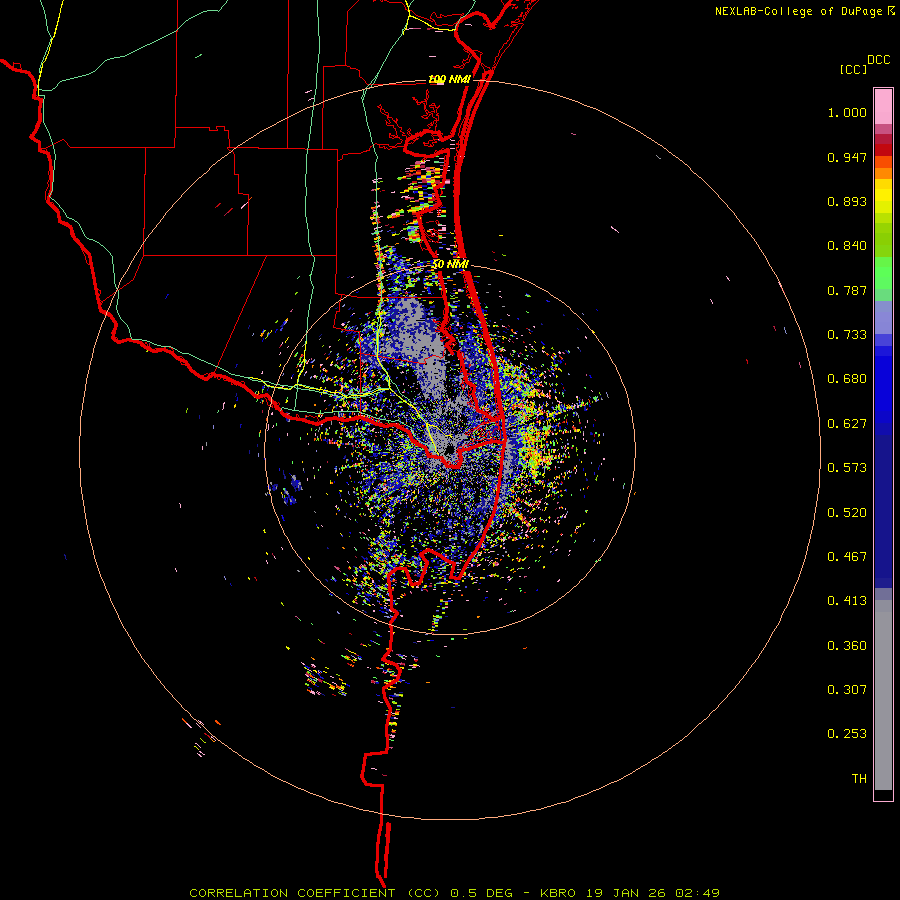900x900 pixels.
Task: Click the Correlation Coefficient KBRO caption text
Action: [454, 893]
